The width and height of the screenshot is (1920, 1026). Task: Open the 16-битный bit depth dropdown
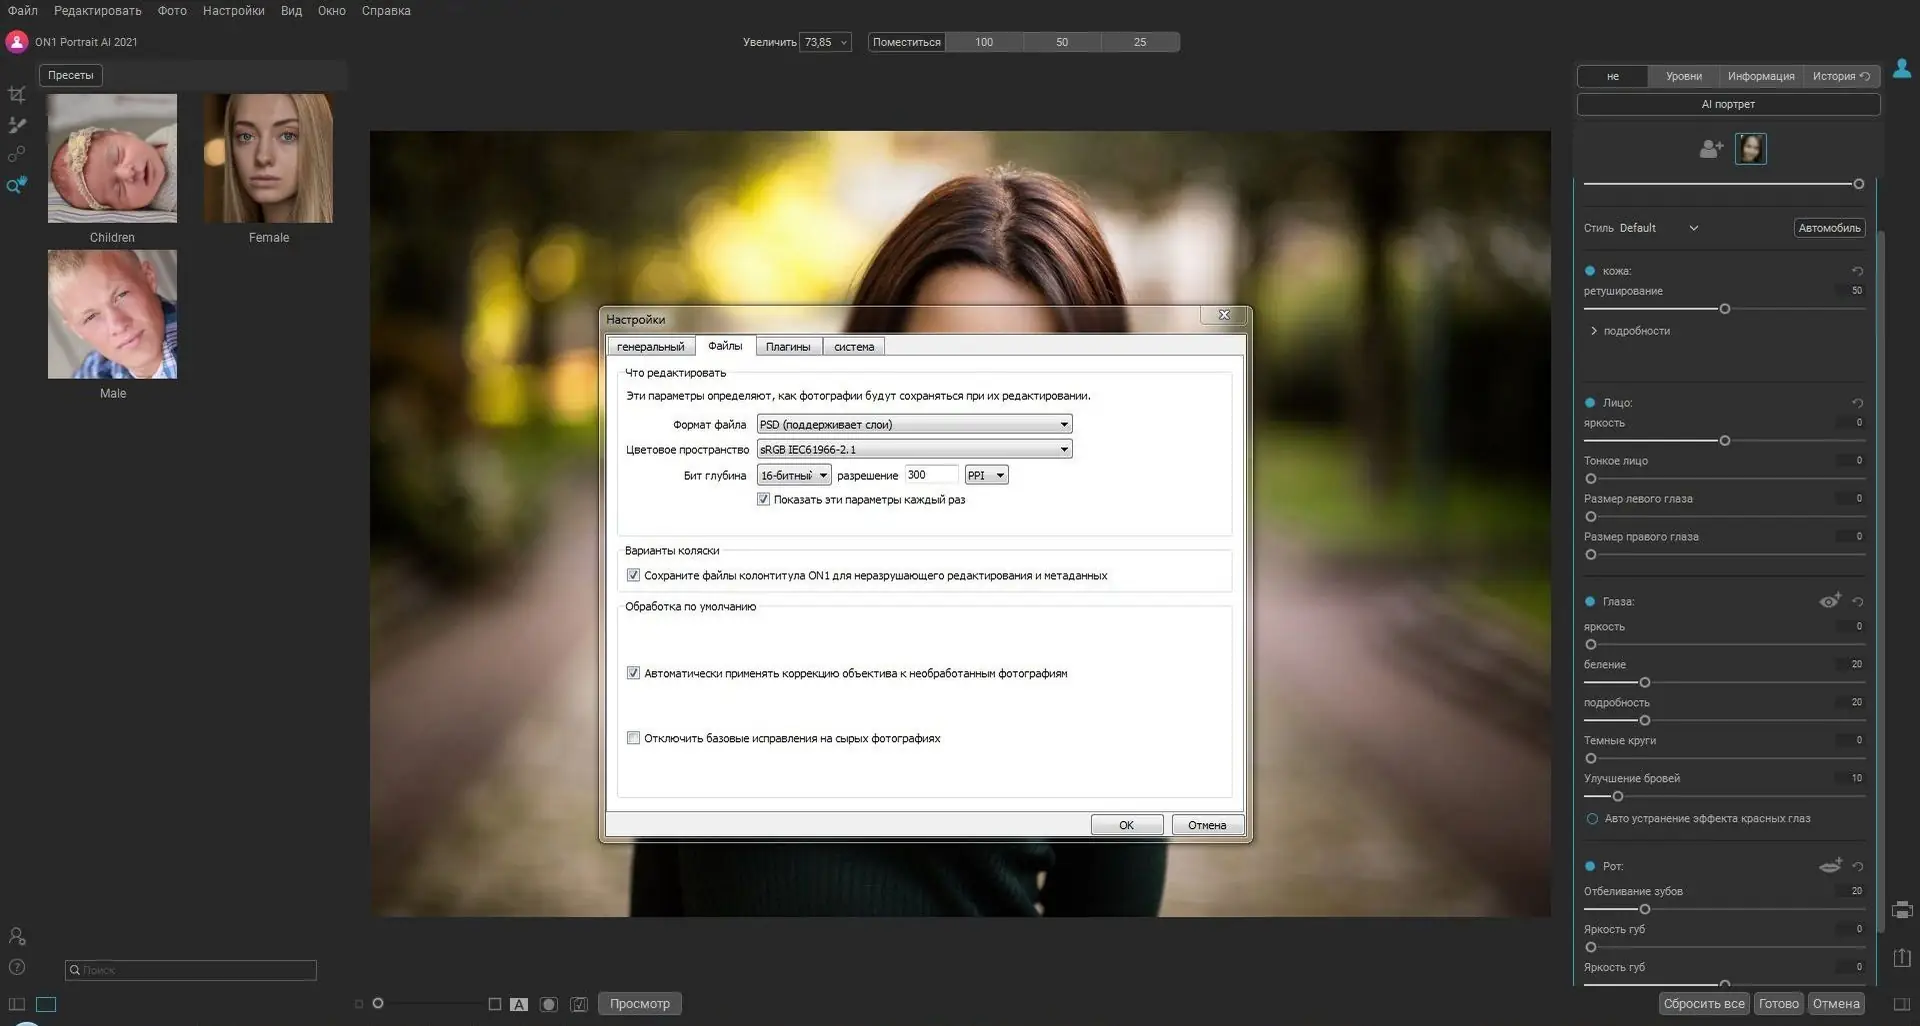coord(794,475)
